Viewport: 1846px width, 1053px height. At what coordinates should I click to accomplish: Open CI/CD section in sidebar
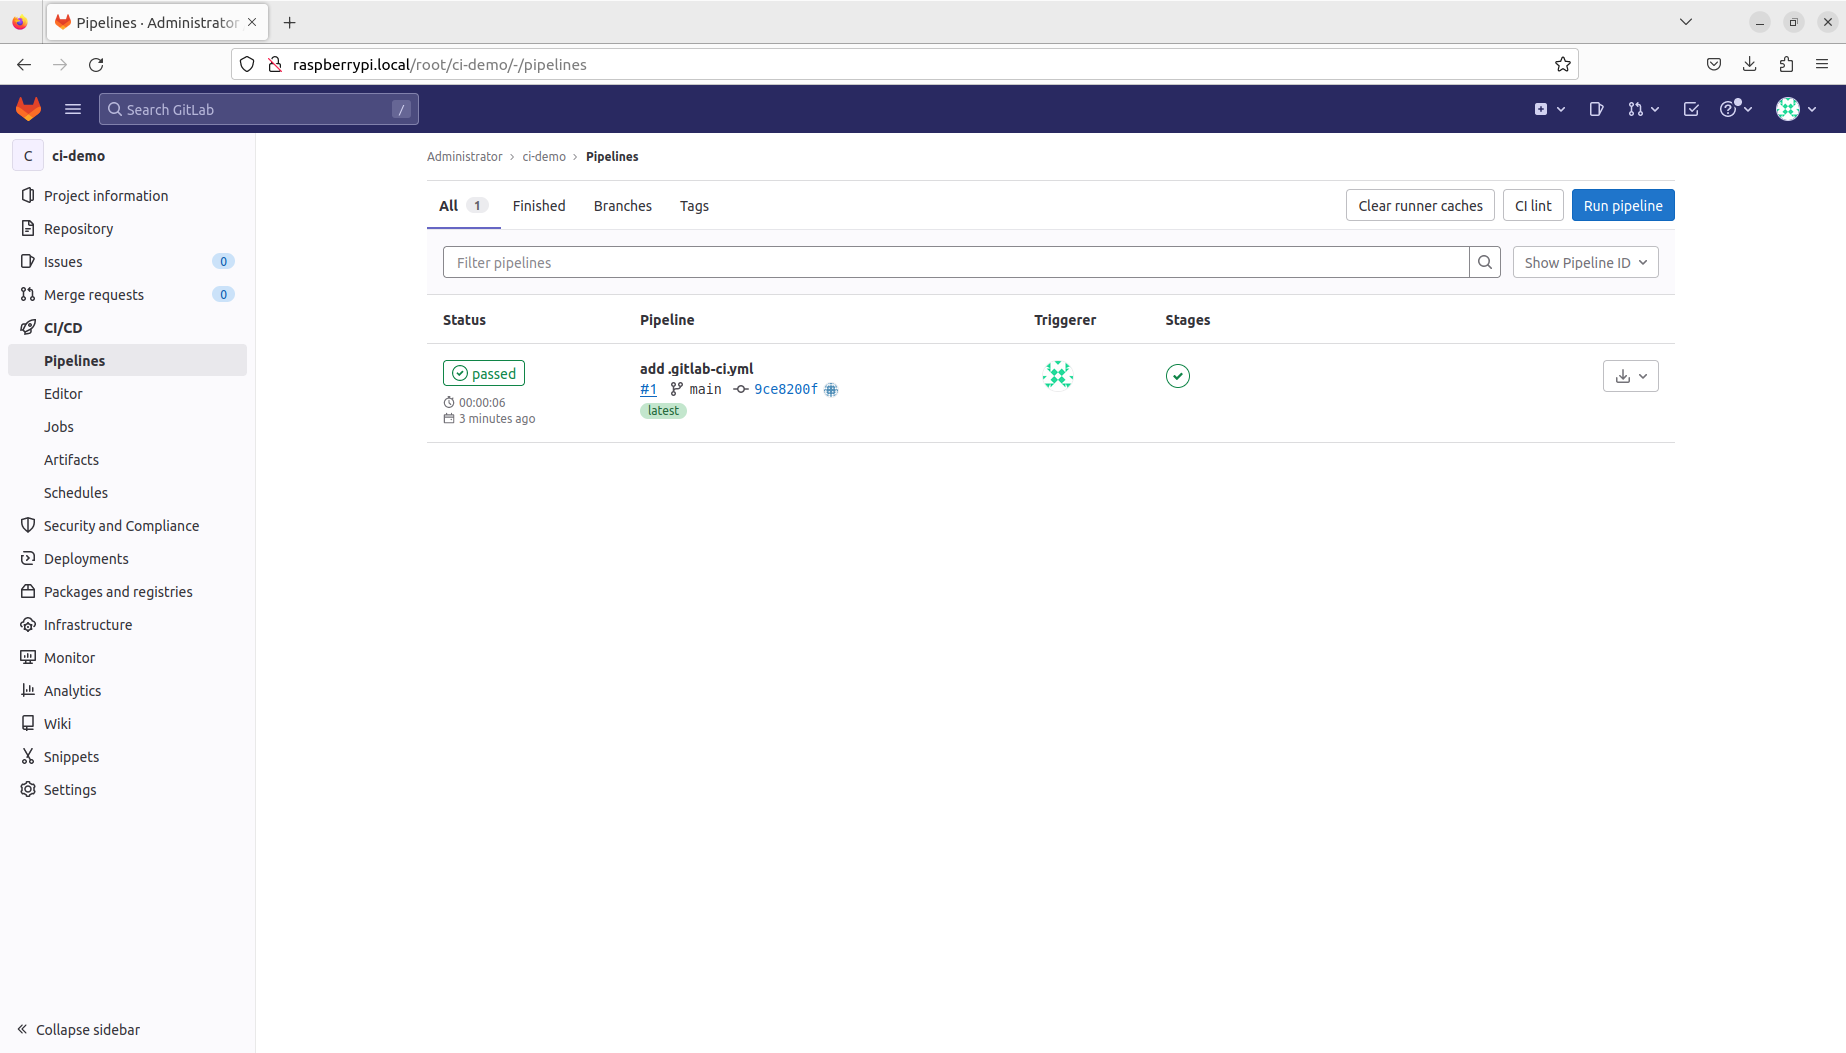[128, 327]
